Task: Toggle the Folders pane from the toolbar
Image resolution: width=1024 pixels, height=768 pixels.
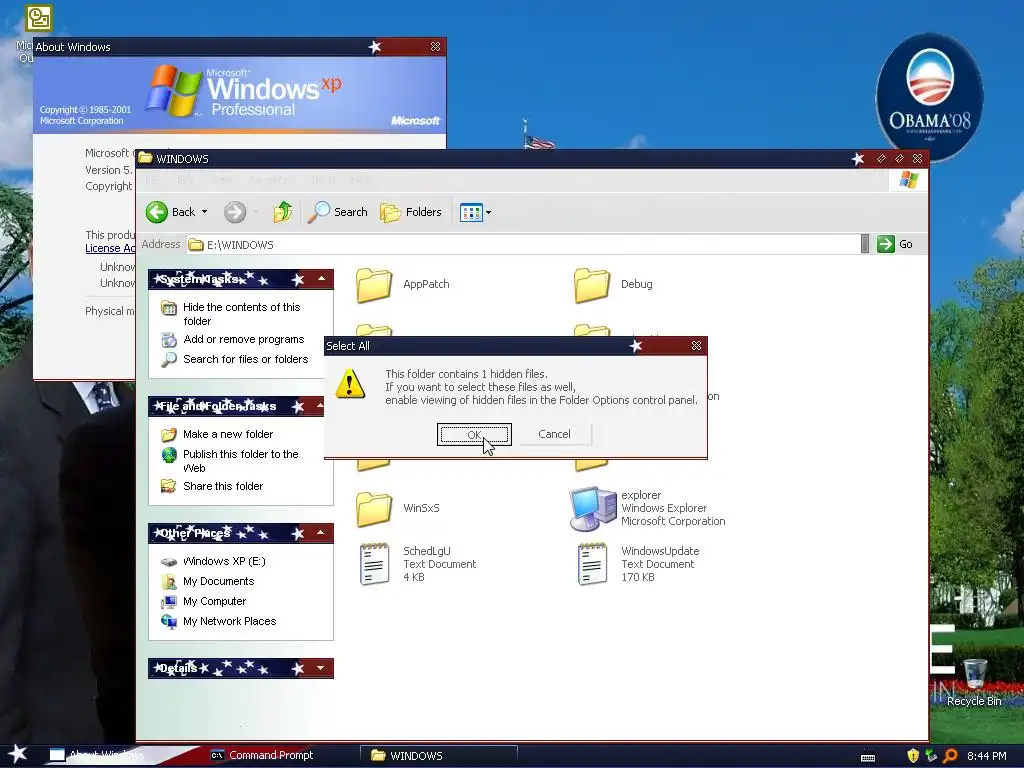Action: coord(411,212)
